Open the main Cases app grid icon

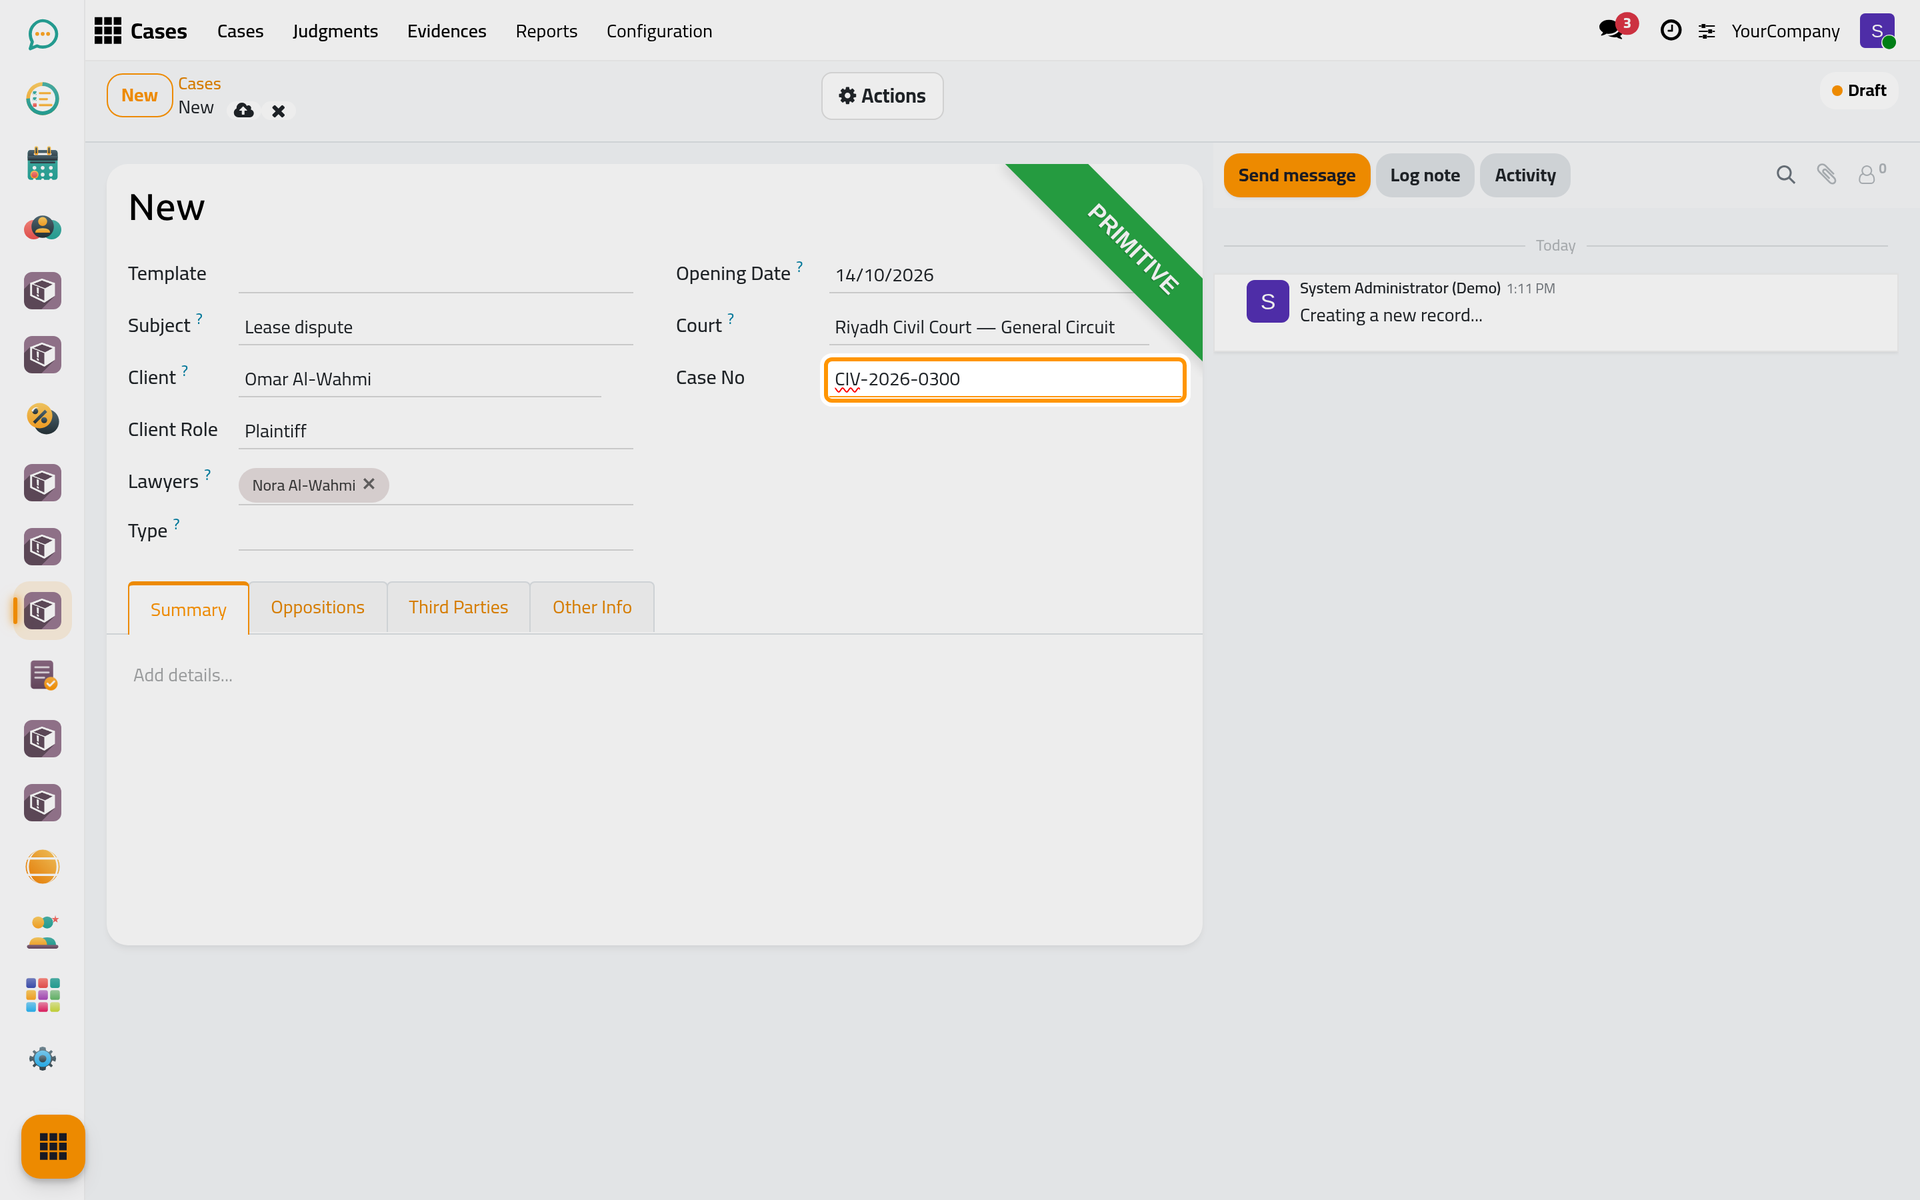click(108, 31)
